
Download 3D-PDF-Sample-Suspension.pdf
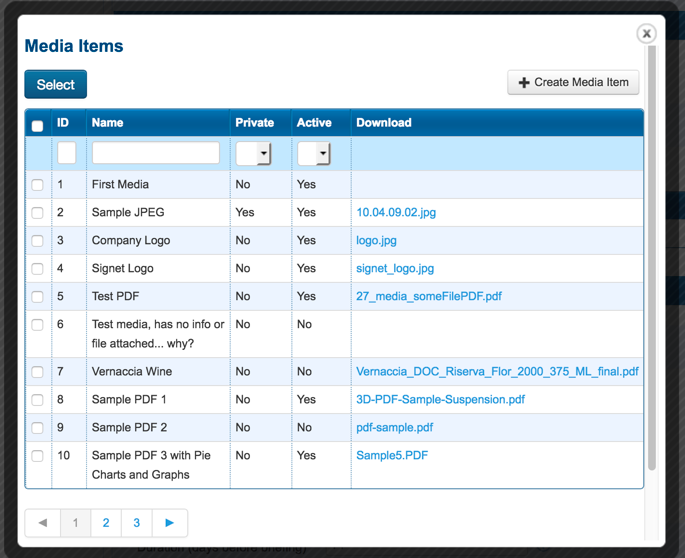tap(440, 400)
